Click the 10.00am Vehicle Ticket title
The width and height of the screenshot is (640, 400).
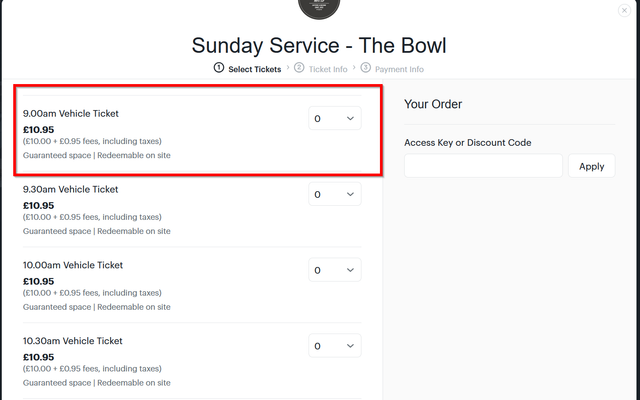point(73,265)
